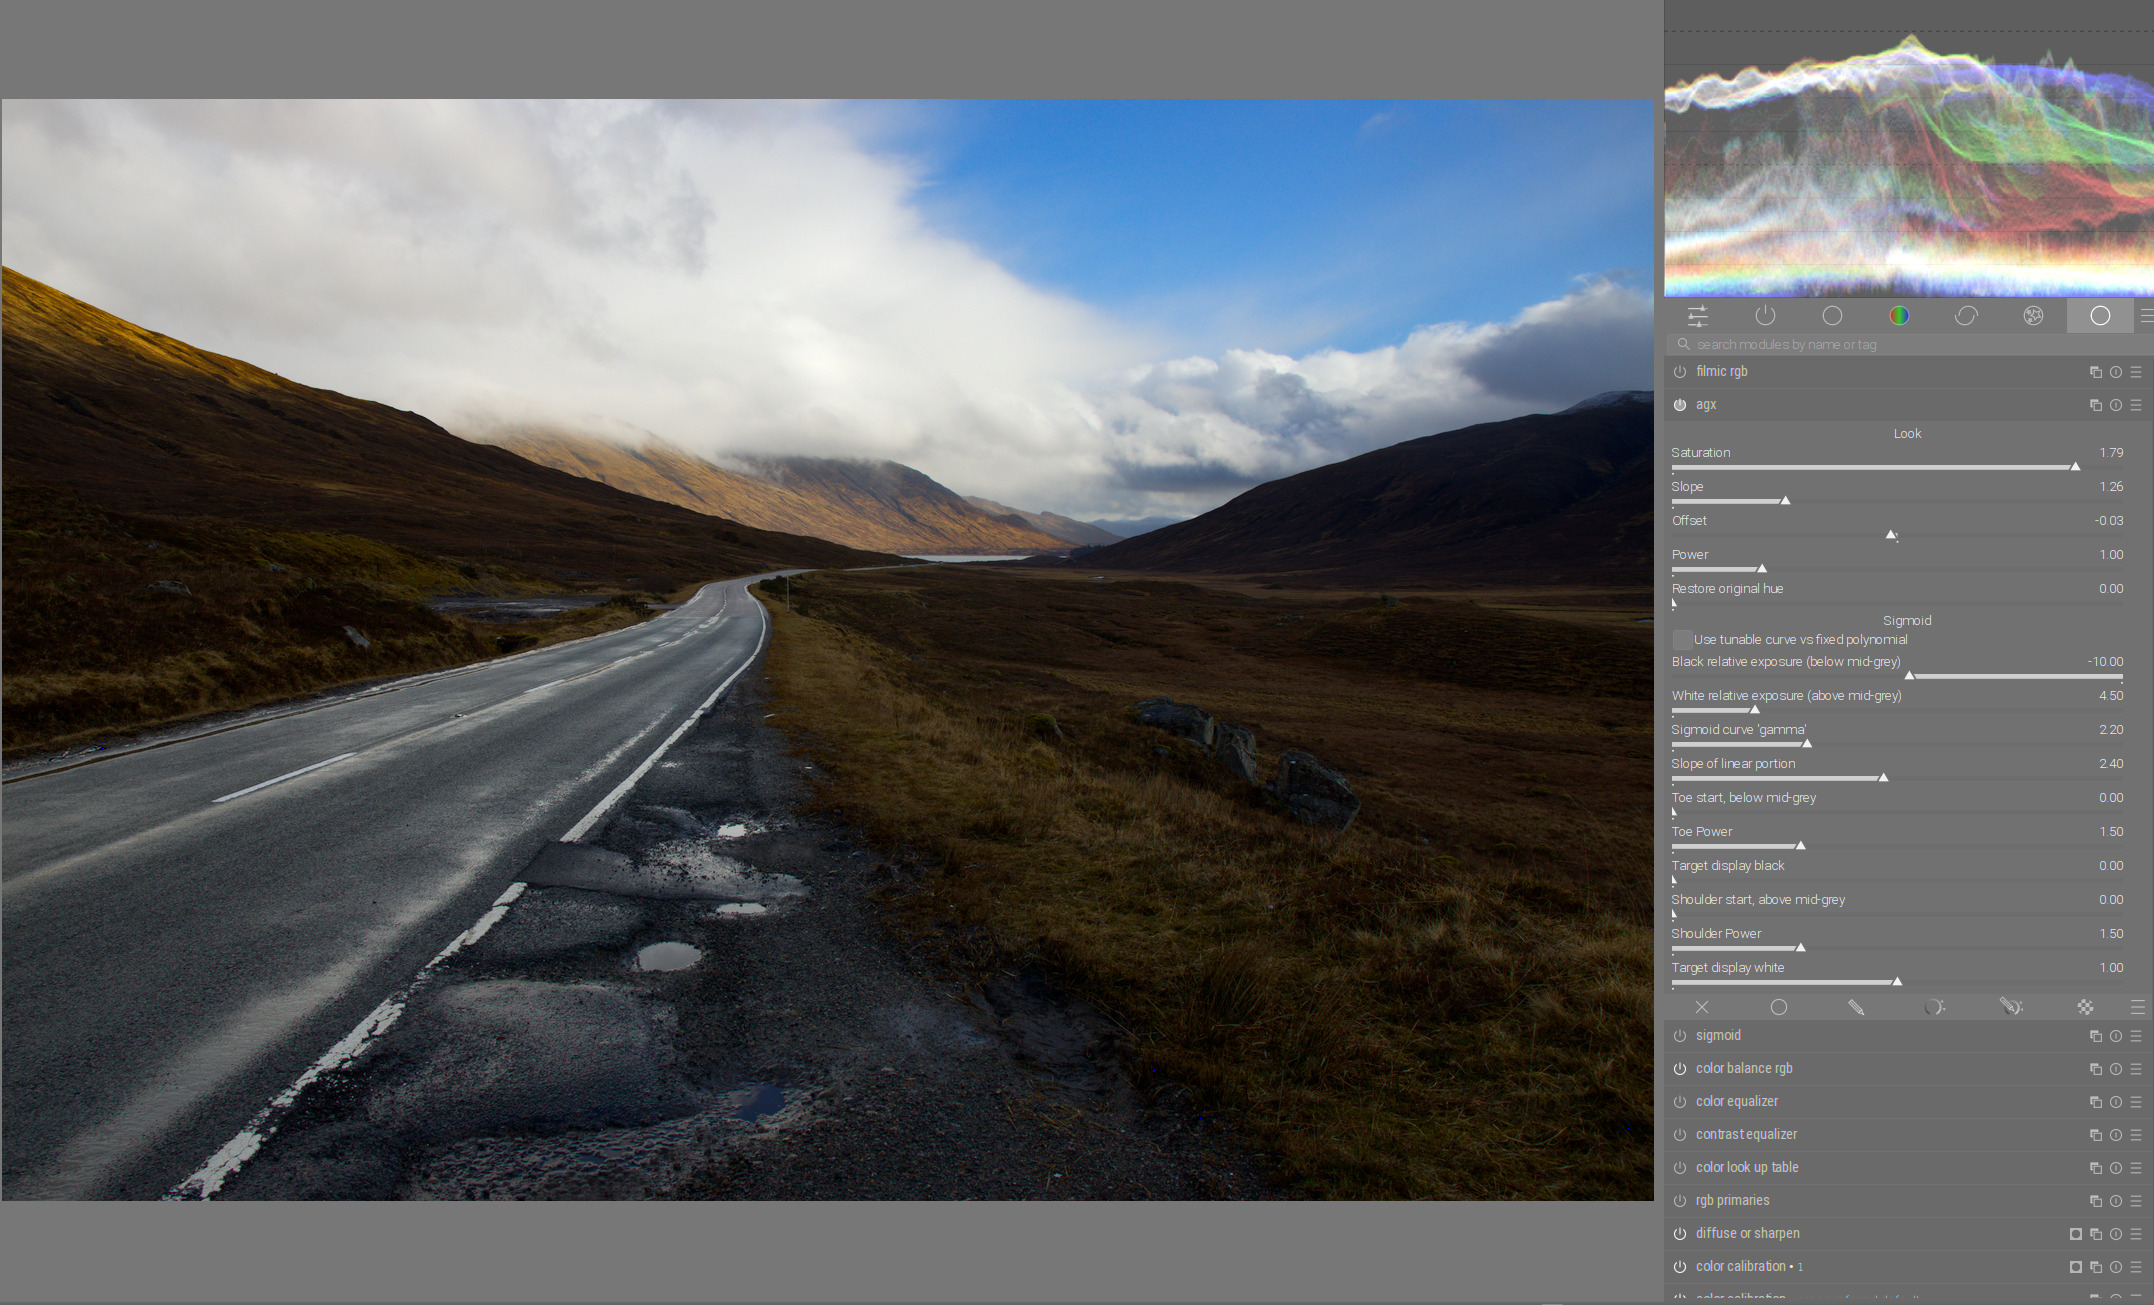Choose parametric mask icon in agx blending
This screenshot has width=2154, height=1305.
[x=1934, y=1007]
